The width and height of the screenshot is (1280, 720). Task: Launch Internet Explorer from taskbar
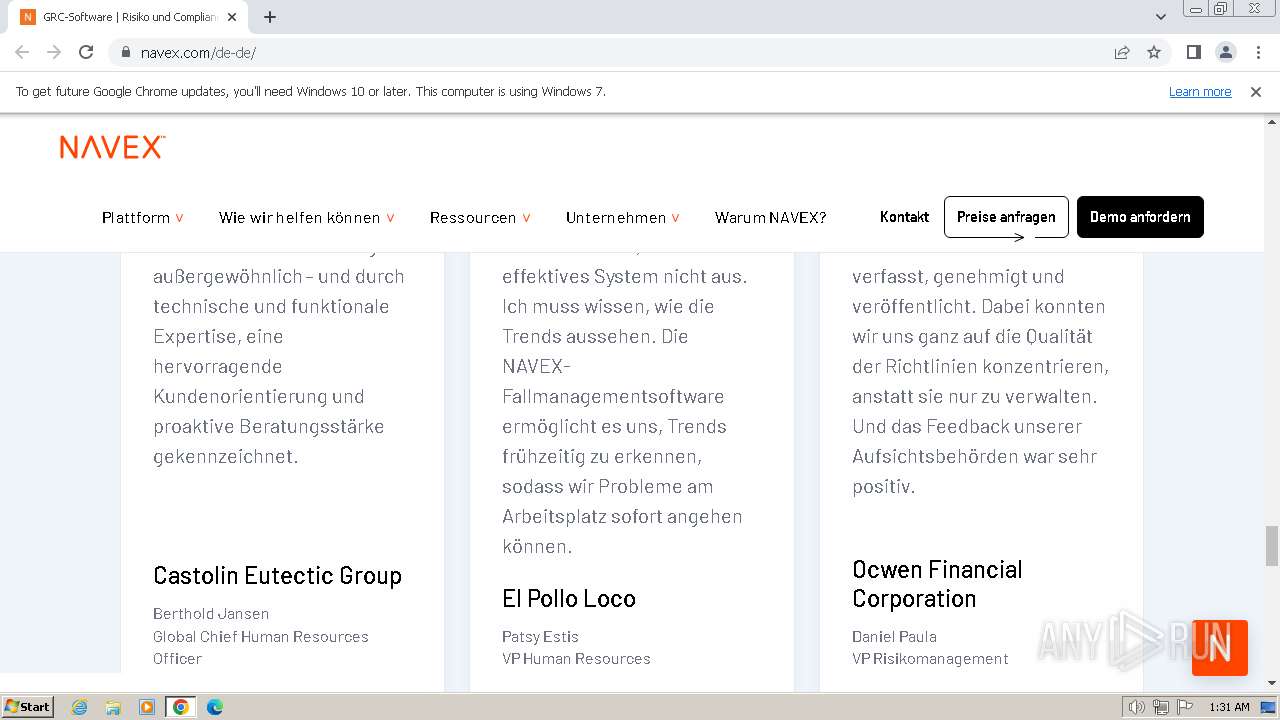[79, 707]
